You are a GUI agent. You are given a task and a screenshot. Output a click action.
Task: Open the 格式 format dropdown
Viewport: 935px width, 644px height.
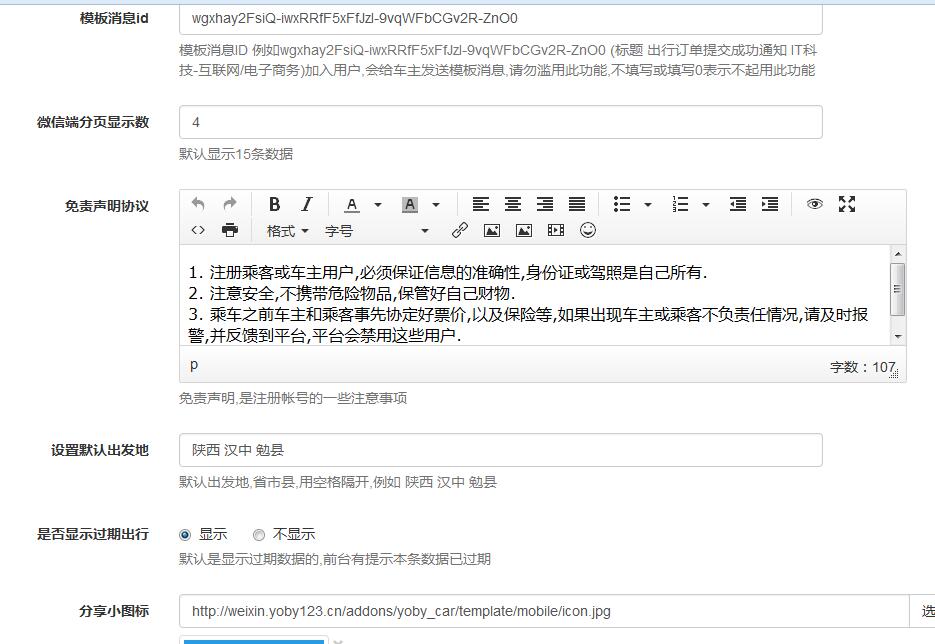(x=287, y=231)
